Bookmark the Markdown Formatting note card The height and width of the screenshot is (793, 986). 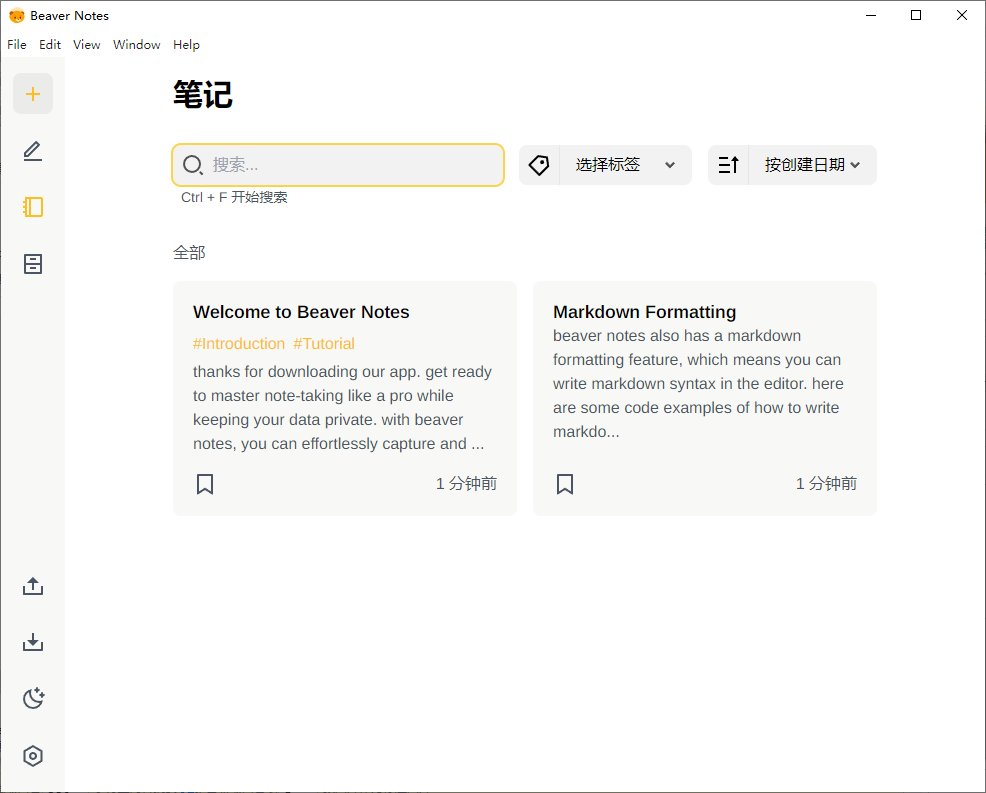click(x=565, y=484)
